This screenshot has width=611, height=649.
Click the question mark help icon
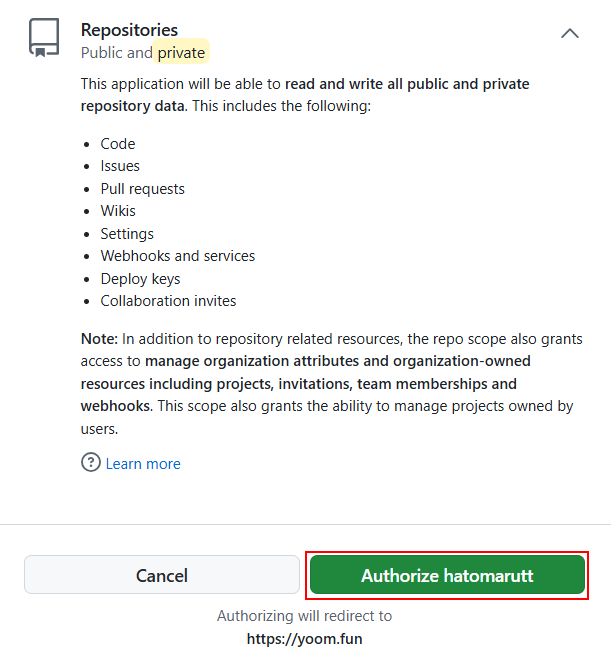click(x=91, y=463)
